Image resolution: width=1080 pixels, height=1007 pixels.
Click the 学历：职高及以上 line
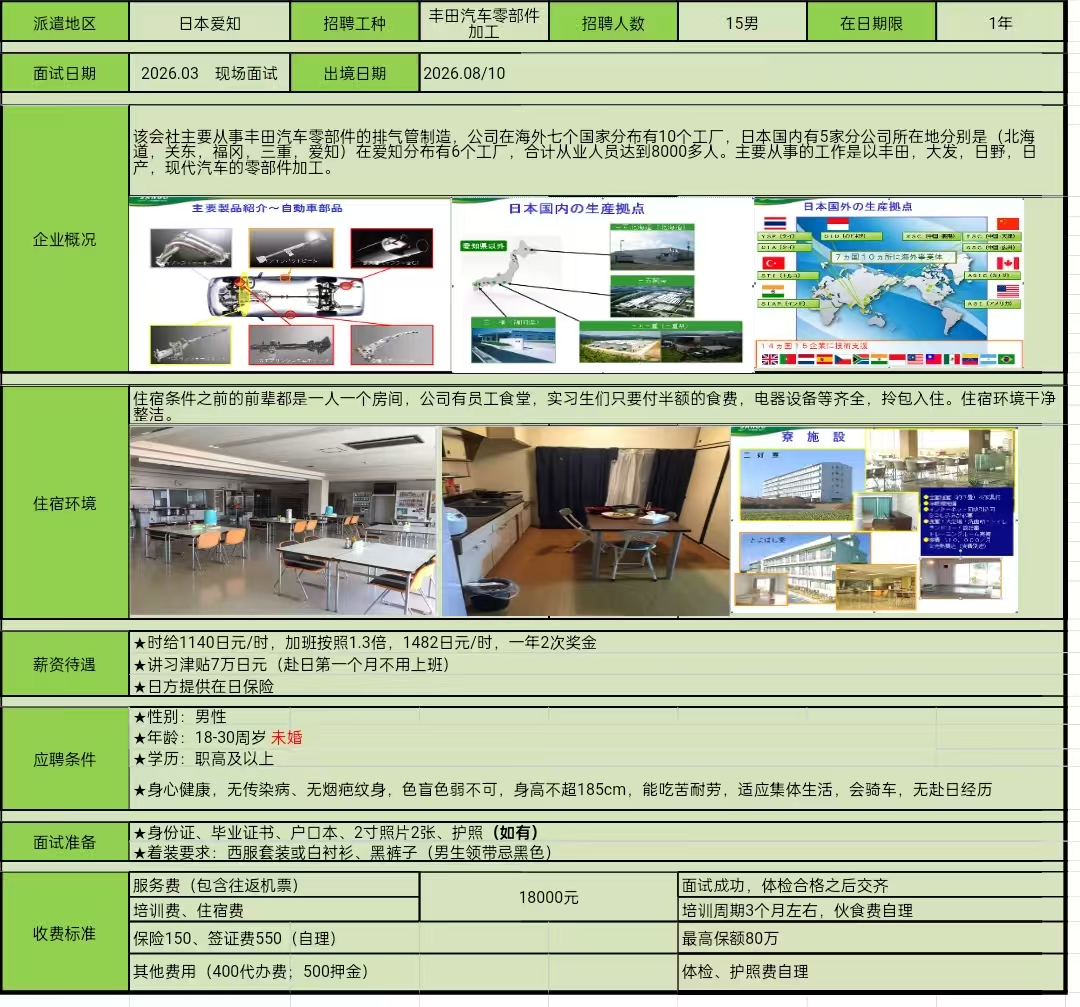coord(204,759)
